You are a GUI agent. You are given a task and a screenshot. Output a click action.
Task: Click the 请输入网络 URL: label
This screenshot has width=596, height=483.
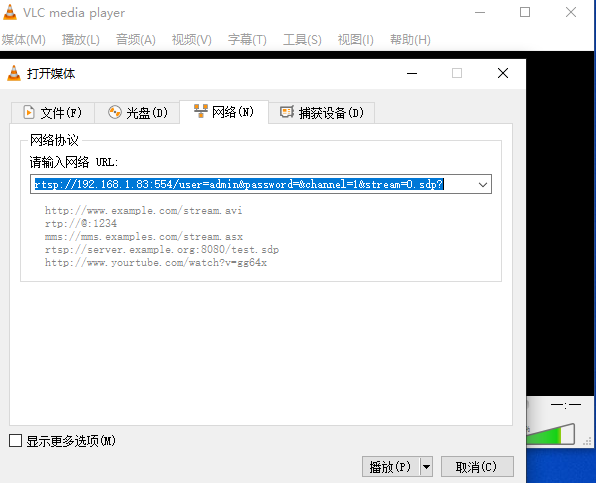click(x=74, y=162)
